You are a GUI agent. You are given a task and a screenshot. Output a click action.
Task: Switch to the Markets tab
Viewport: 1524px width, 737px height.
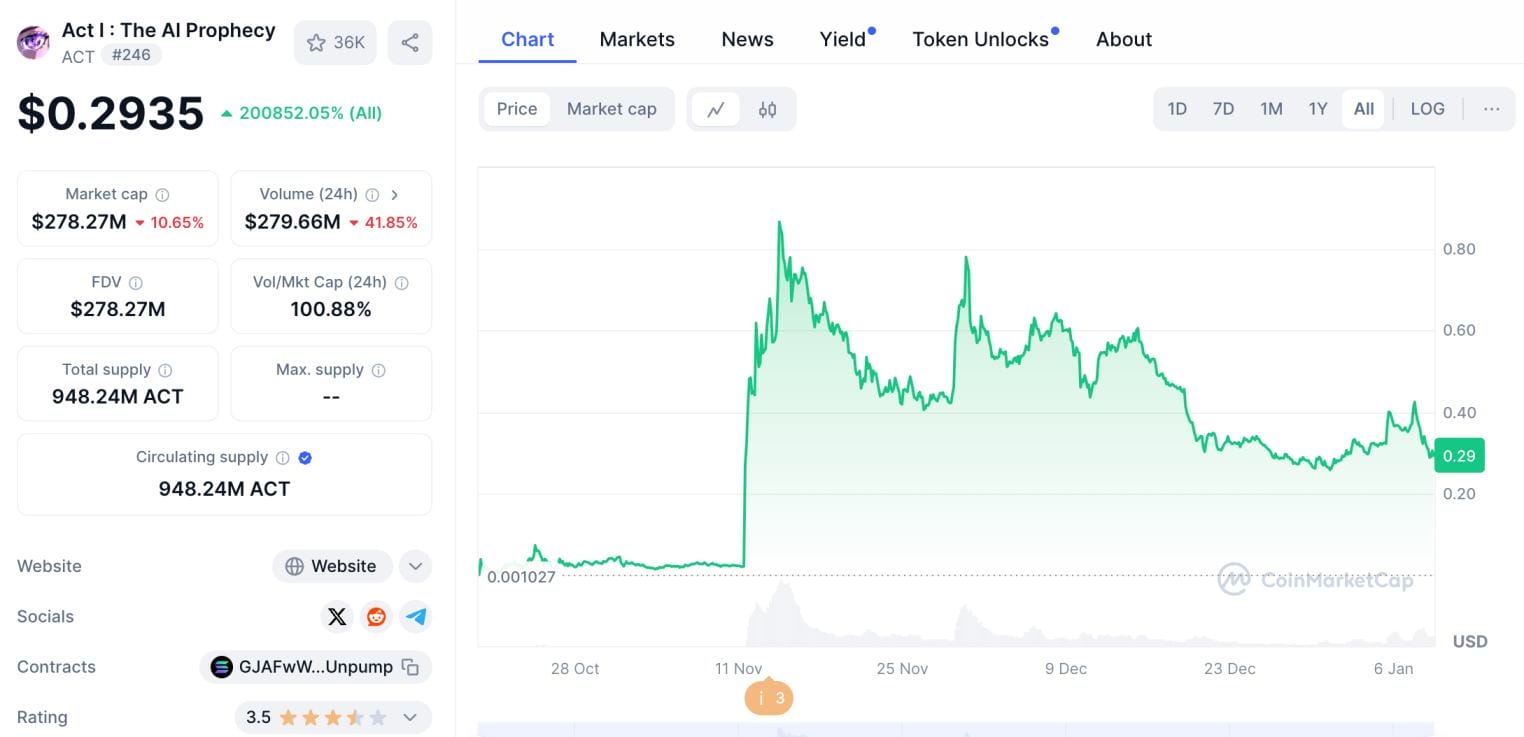pos(637,39)
